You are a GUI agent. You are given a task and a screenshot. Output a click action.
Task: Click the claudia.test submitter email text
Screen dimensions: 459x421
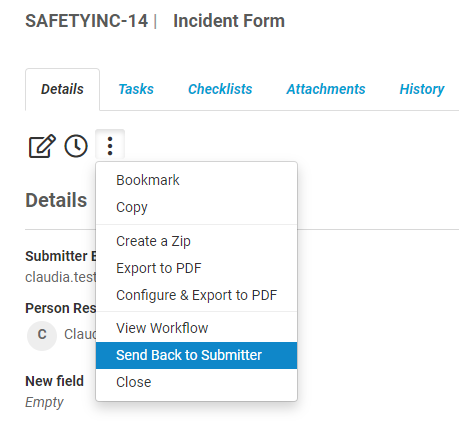[x=61, y=277]
